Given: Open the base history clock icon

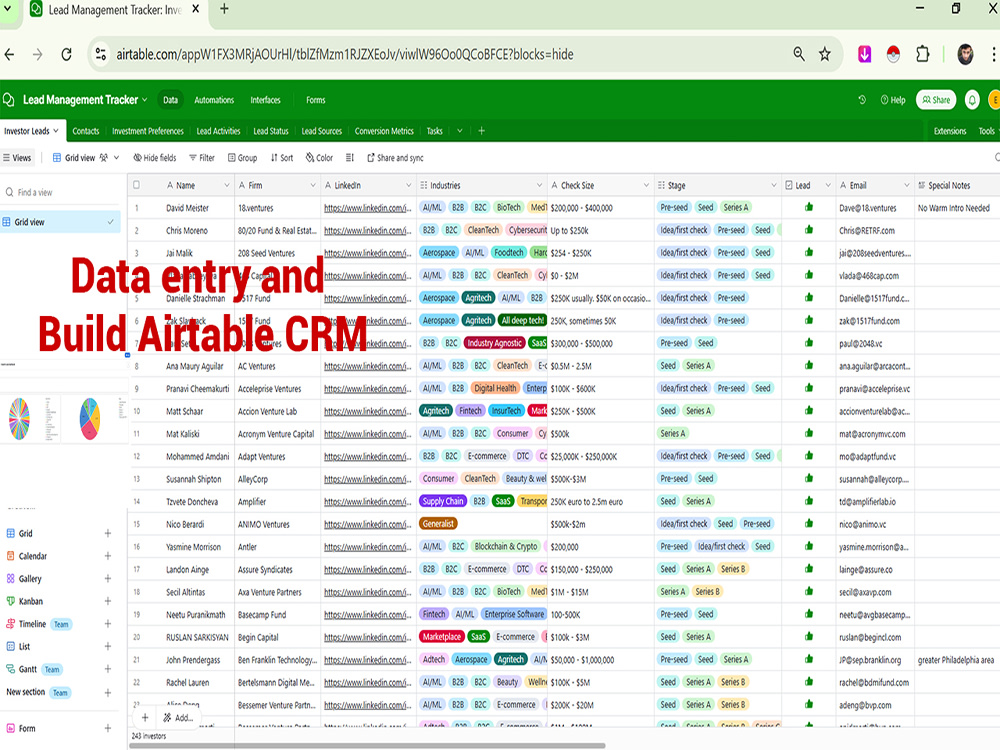Looking at the screenshot, I should [x=862, y=100].
